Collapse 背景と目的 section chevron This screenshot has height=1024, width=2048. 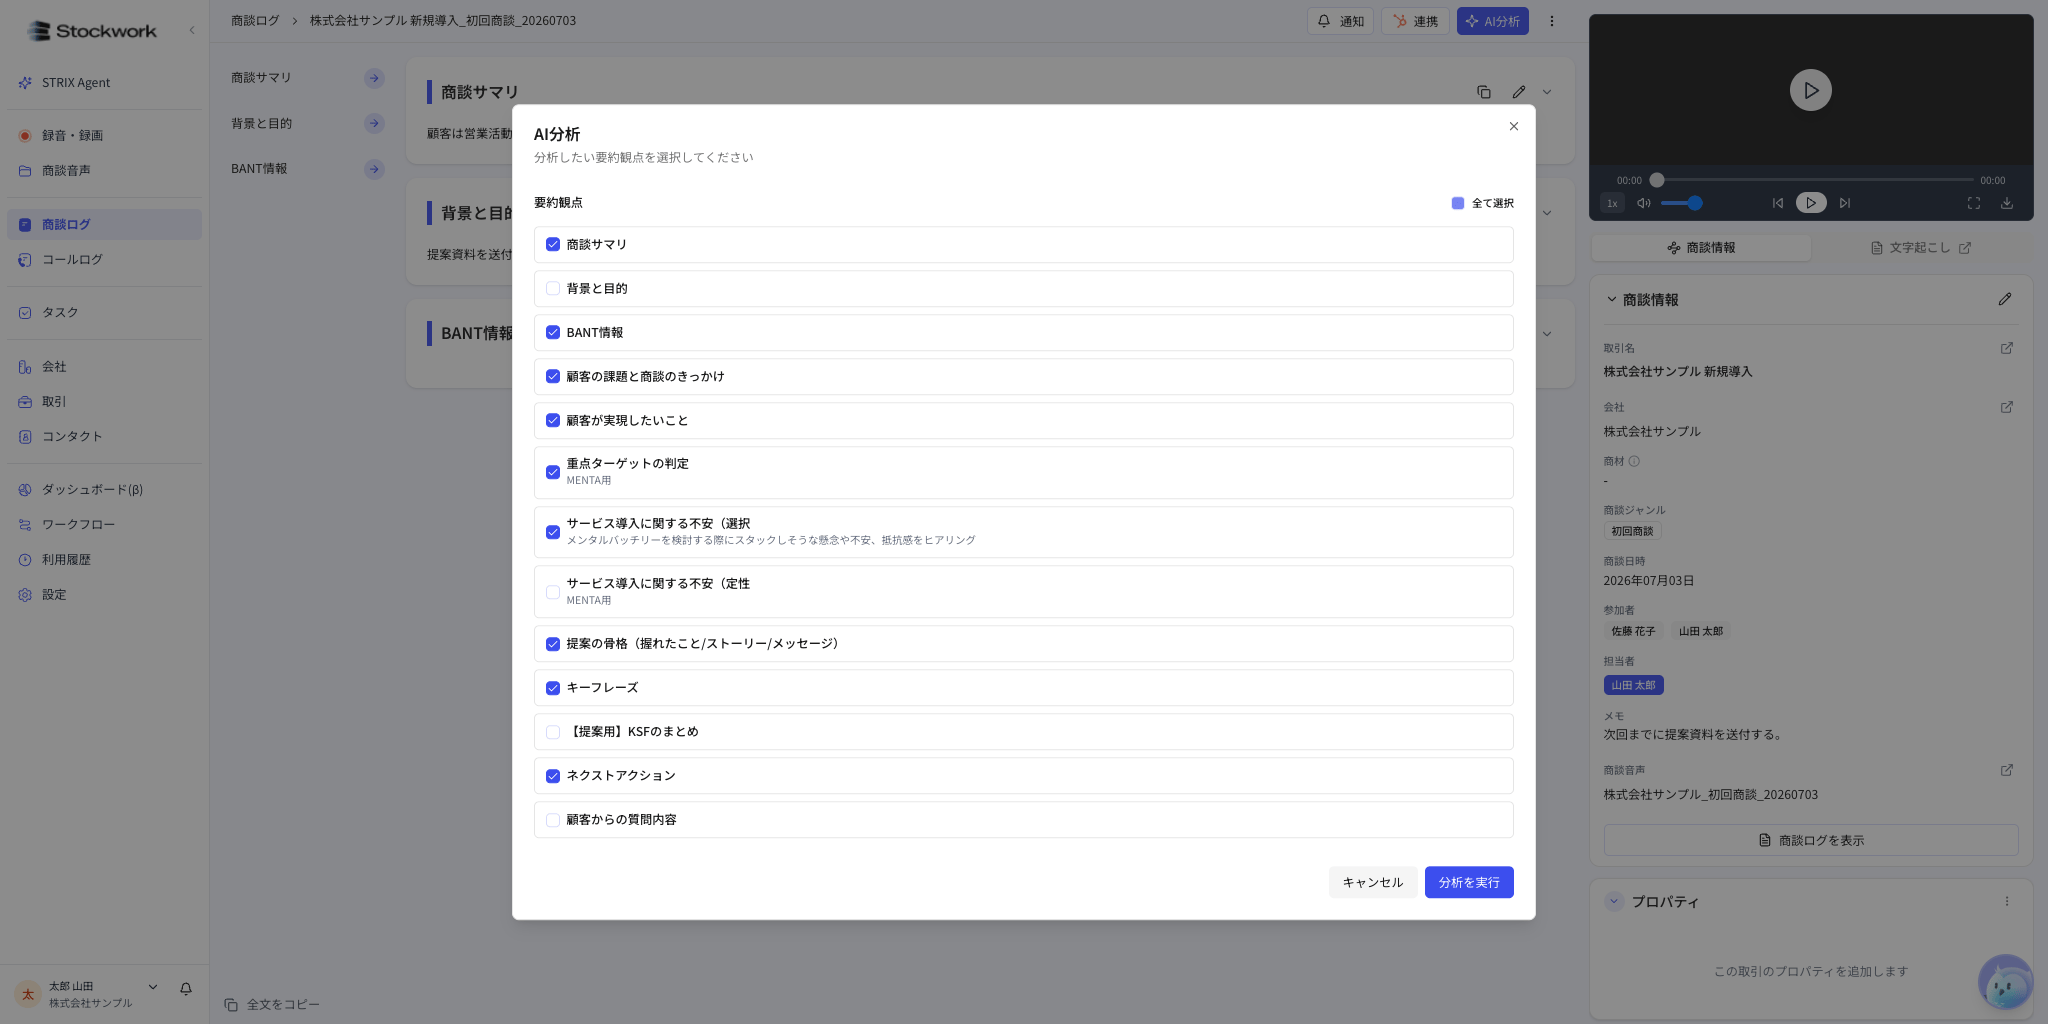pyautogui.click(x=1547, y=213)
